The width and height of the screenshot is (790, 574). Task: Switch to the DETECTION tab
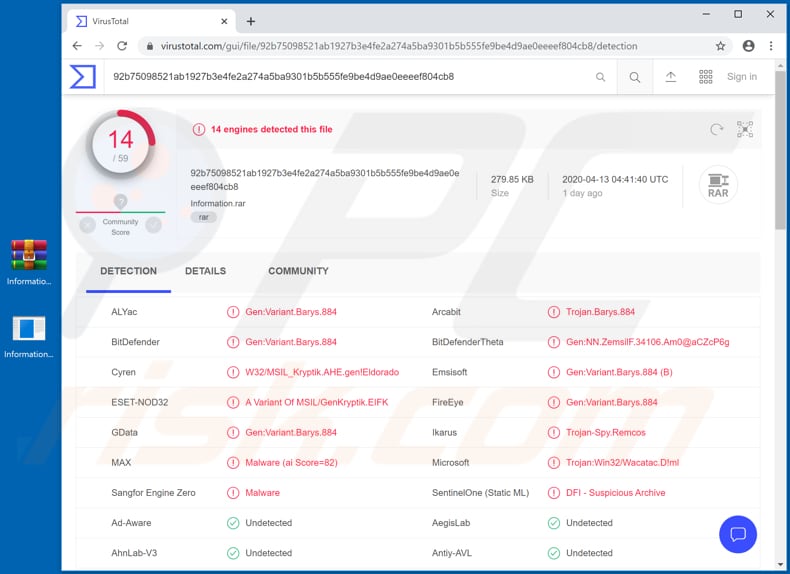[128, 271]
